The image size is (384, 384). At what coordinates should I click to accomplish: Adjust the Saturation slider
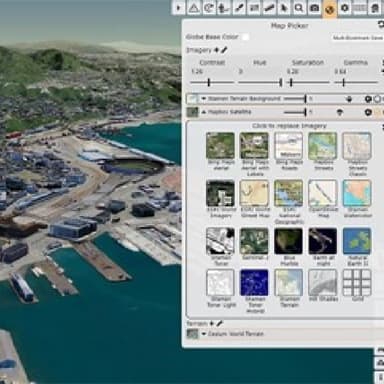point(308,82)
